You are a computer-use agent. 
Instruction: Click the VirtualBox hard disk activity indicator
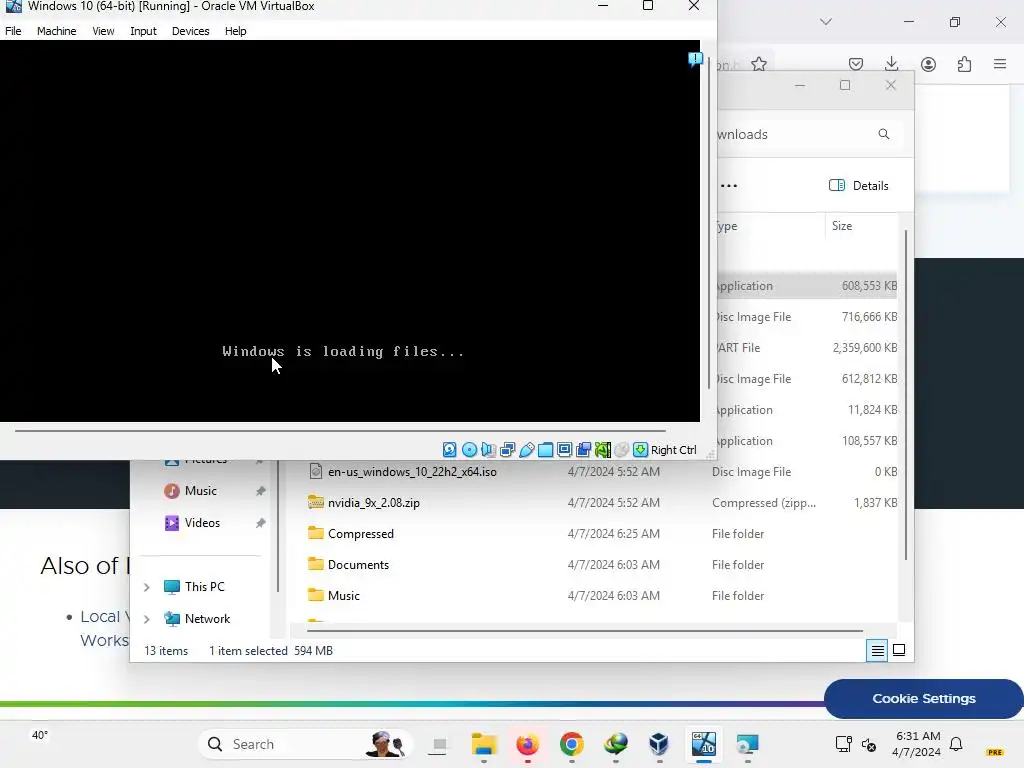(x=449, y=449)
